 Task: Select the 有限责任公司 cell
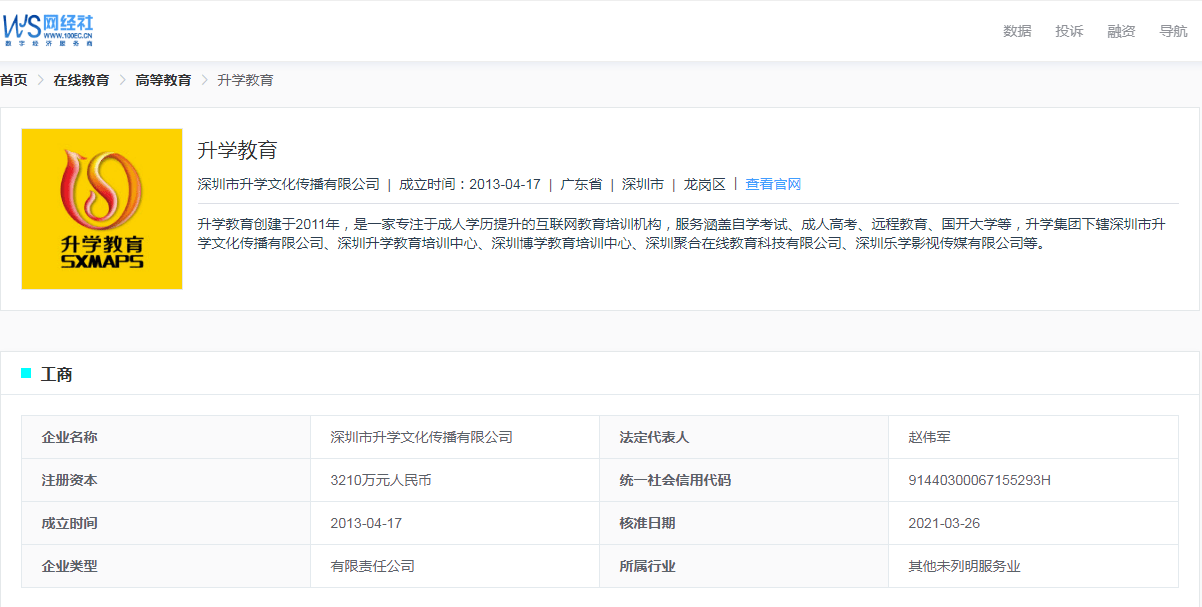pos(455,566)
